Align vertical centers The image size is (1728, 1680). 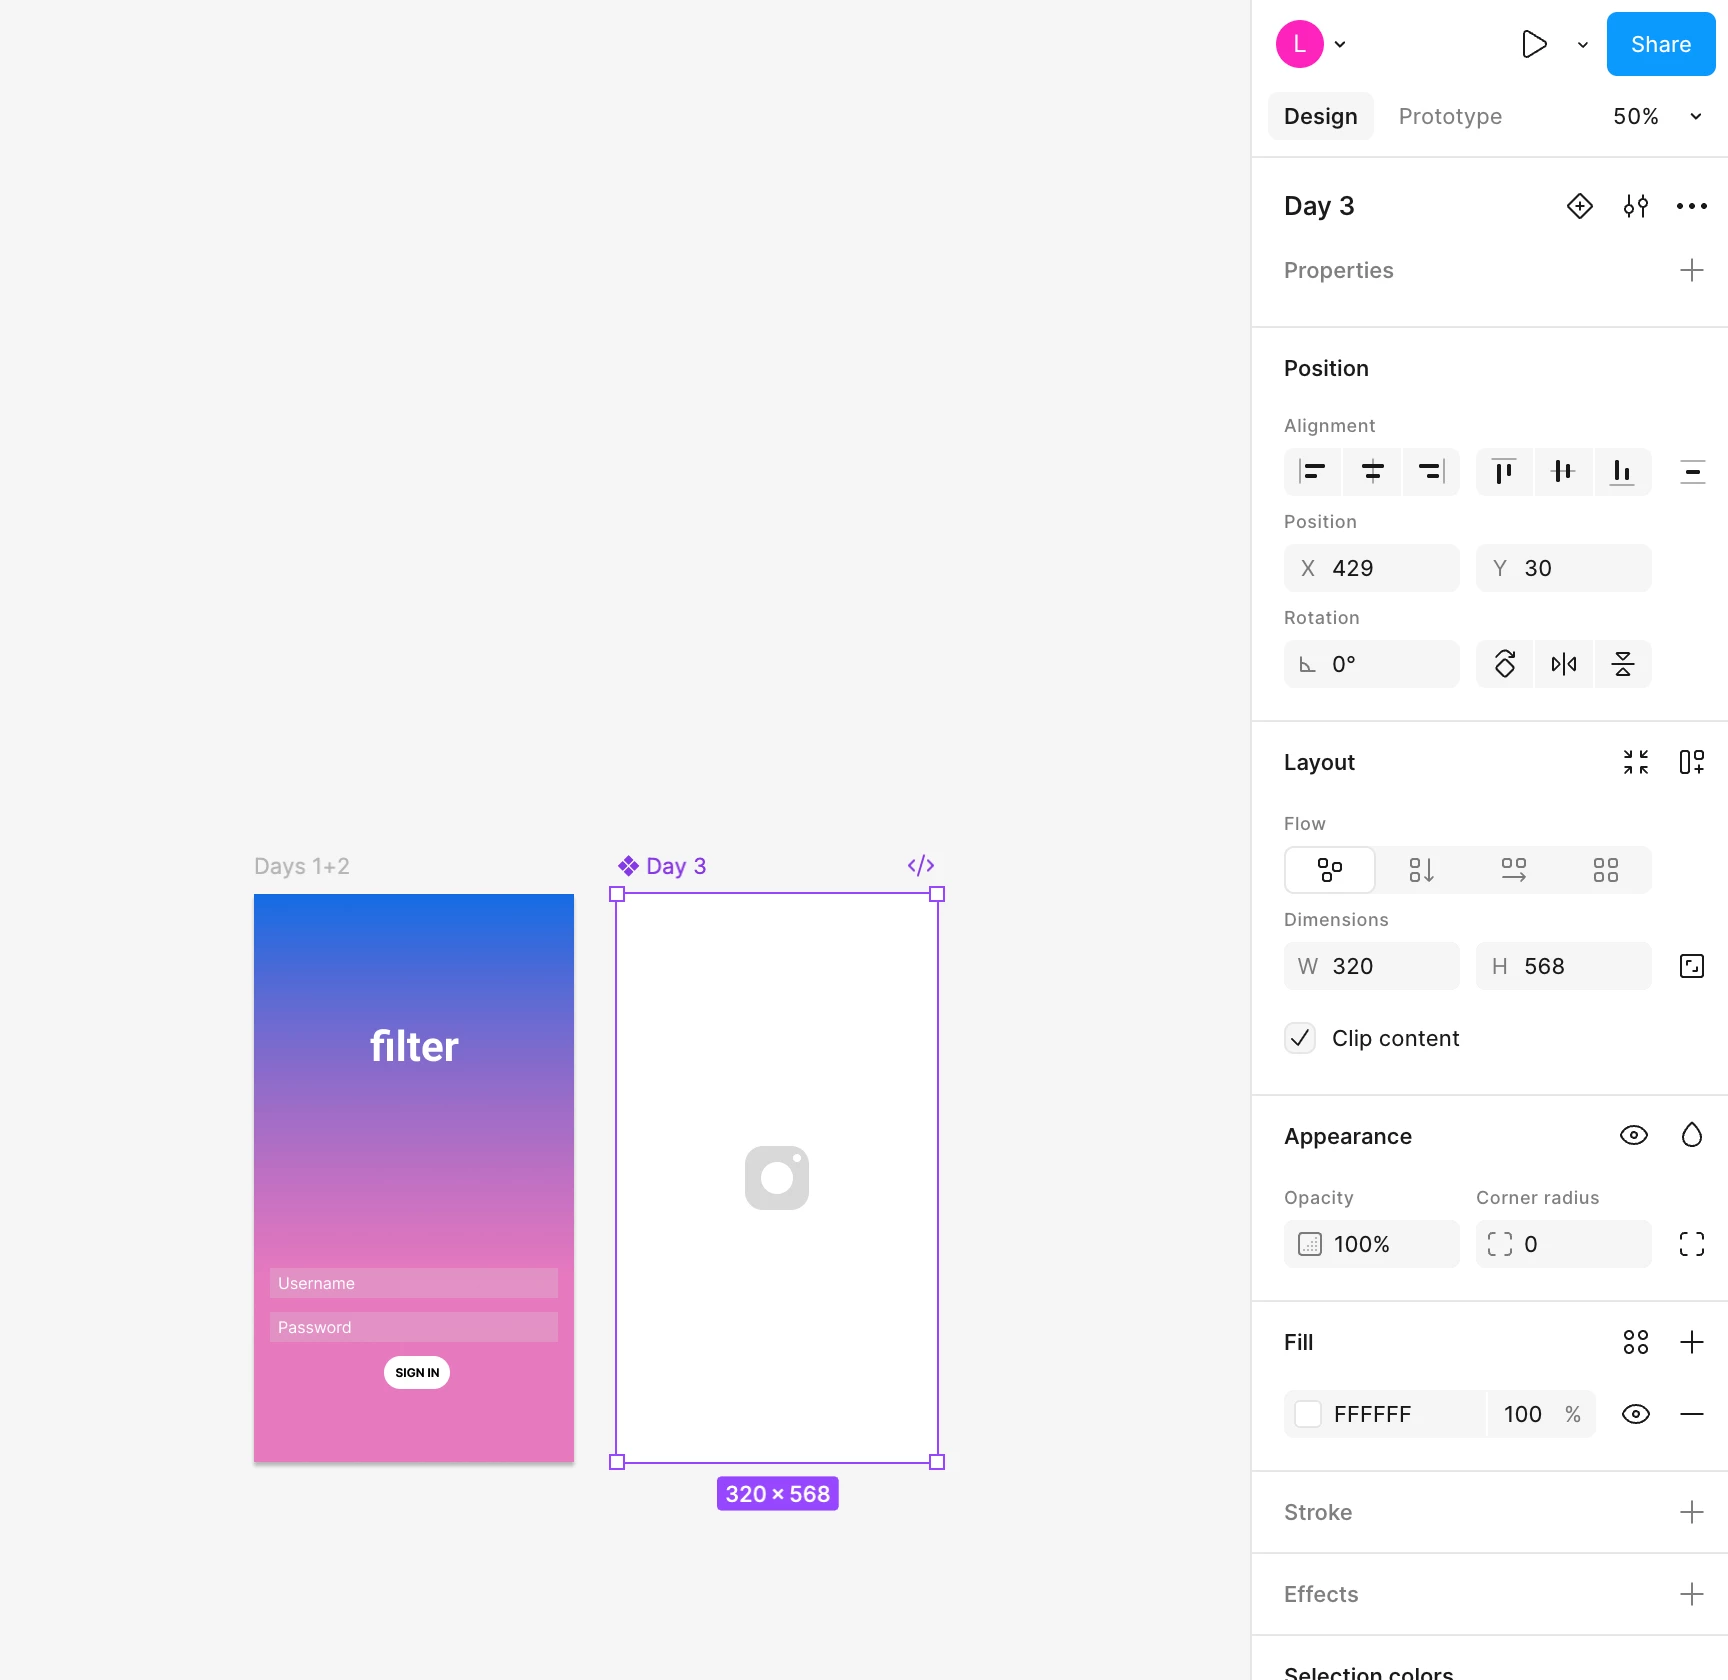pyautogui.click(x=1563, y=471)
